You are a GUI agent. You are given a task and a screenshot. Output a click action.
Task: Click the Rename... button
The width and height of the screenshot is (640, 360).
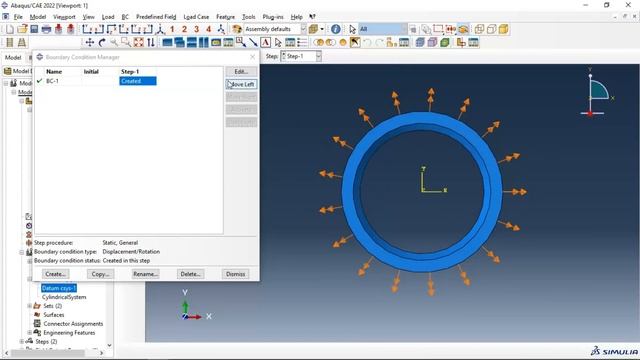[145, 274]
